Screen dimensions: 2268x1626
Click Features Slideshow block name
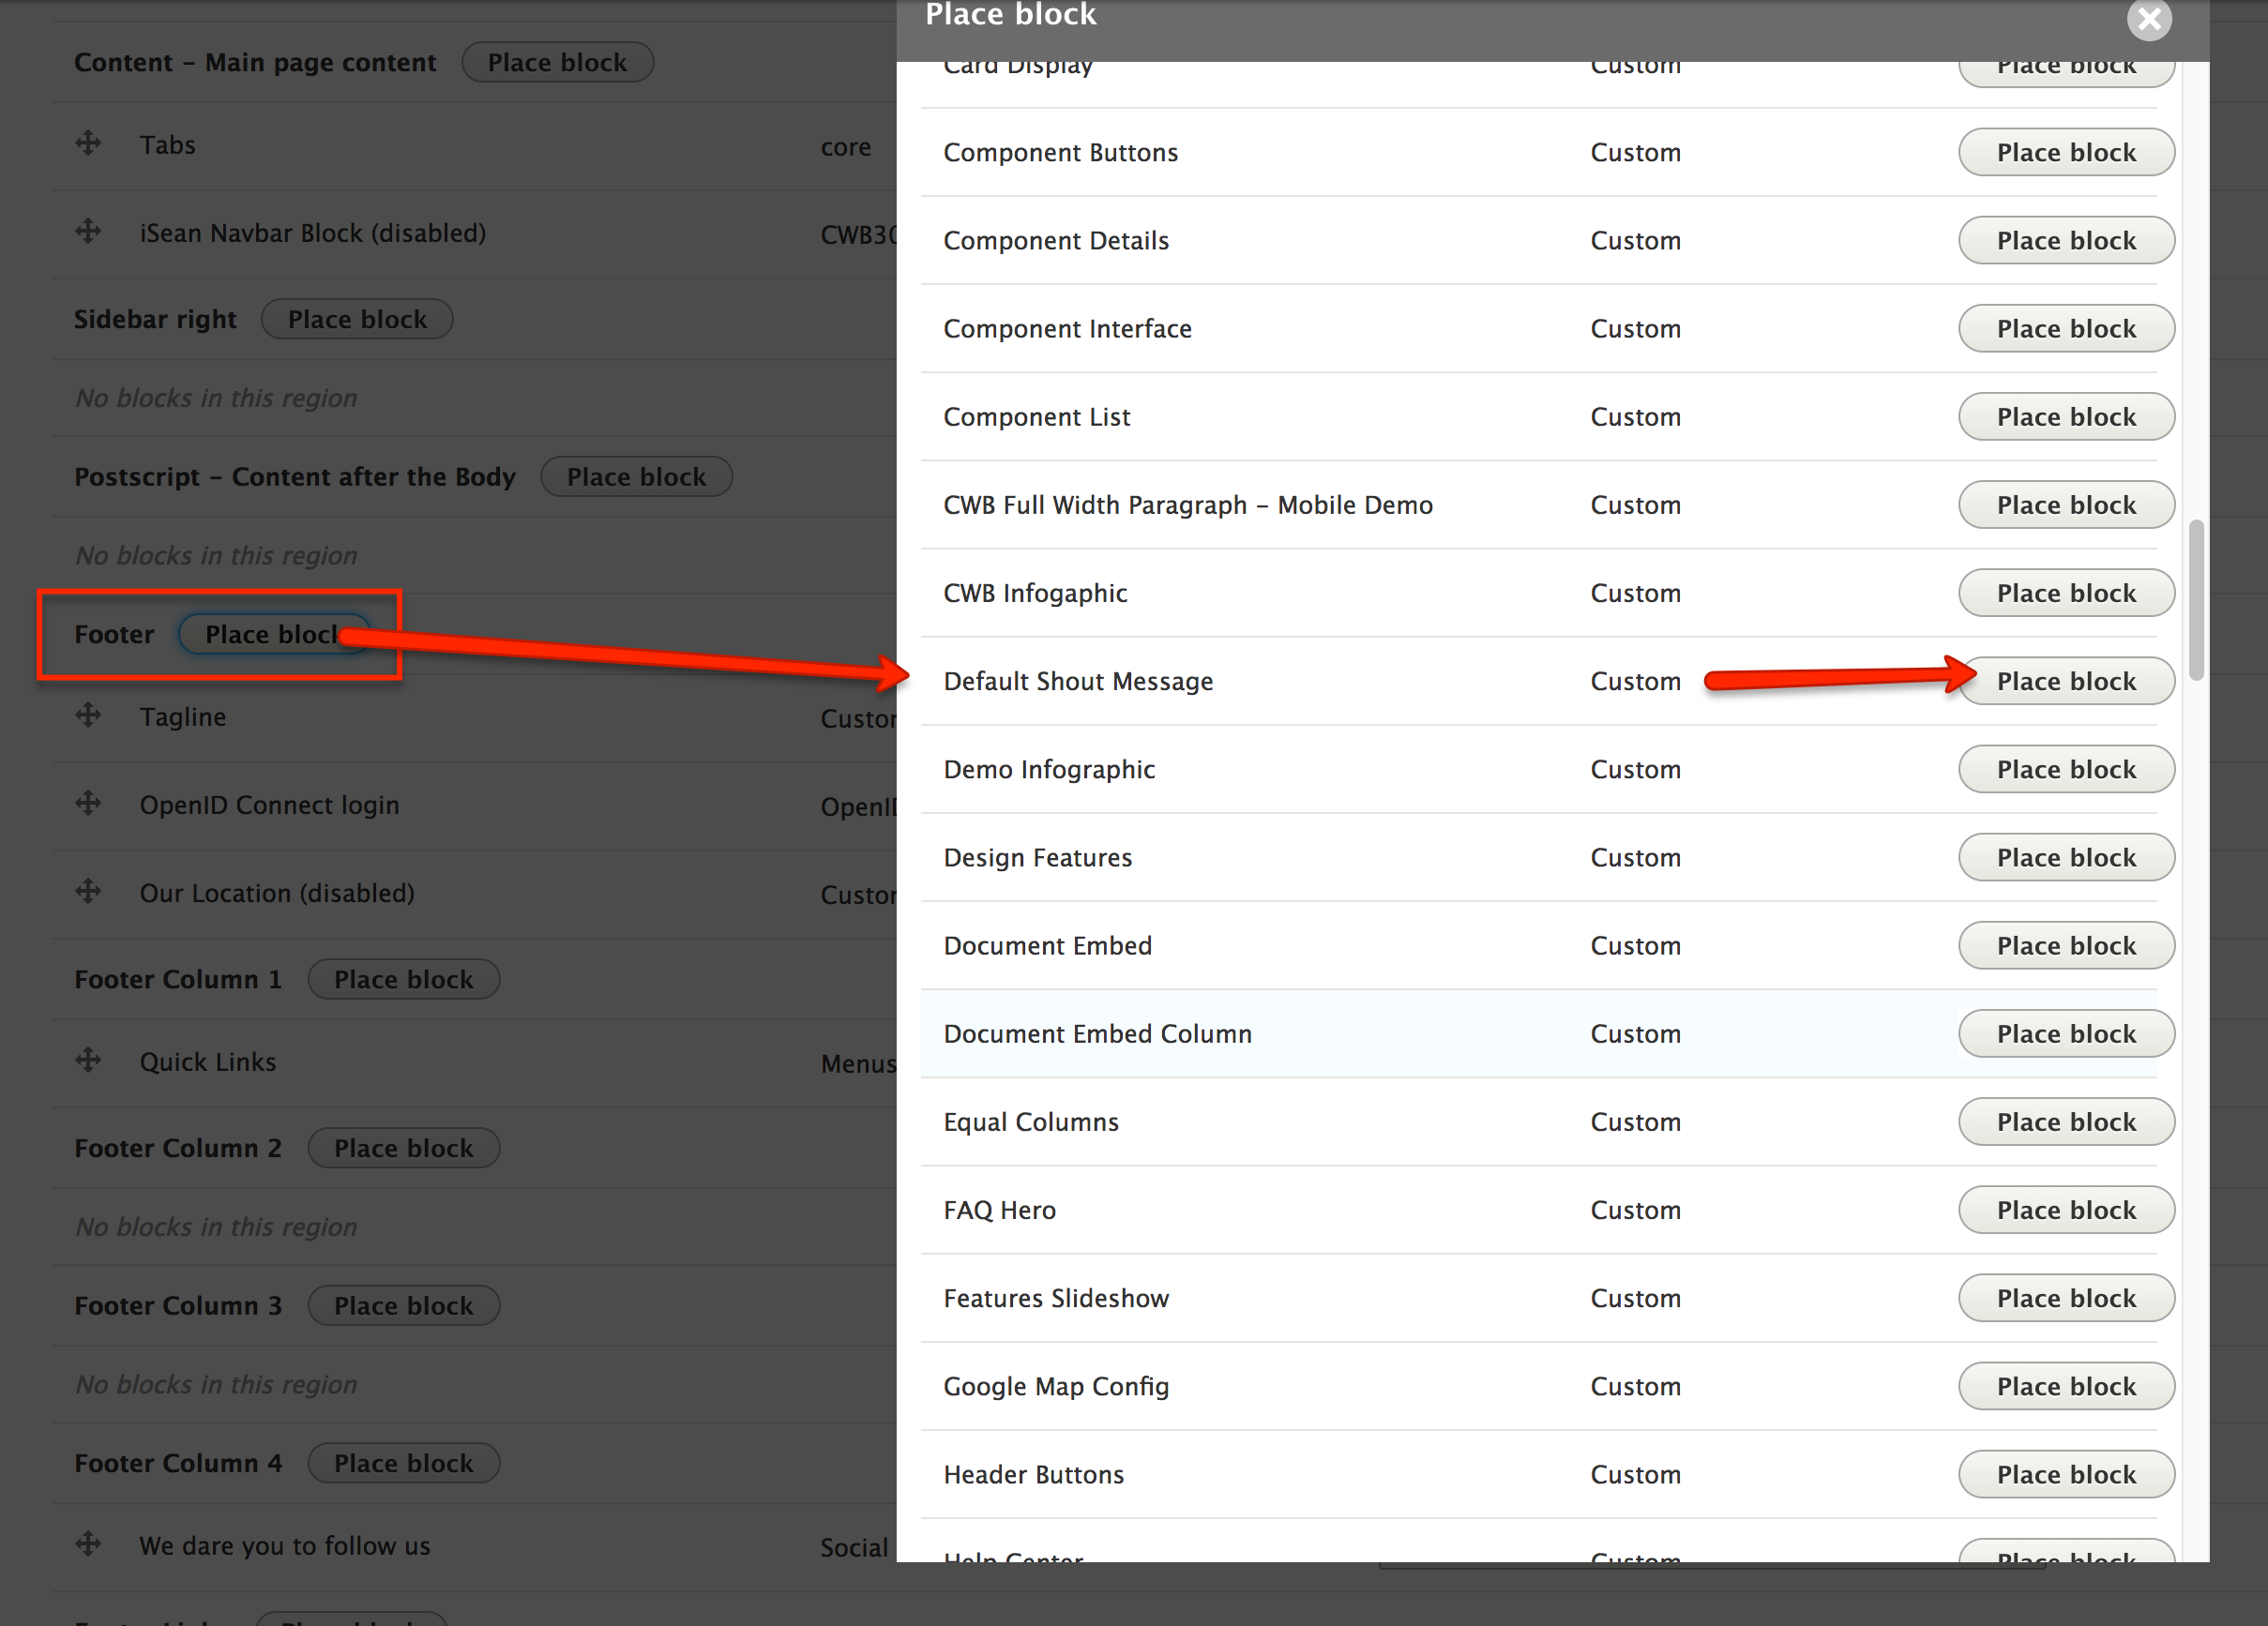(1056, 1298)
